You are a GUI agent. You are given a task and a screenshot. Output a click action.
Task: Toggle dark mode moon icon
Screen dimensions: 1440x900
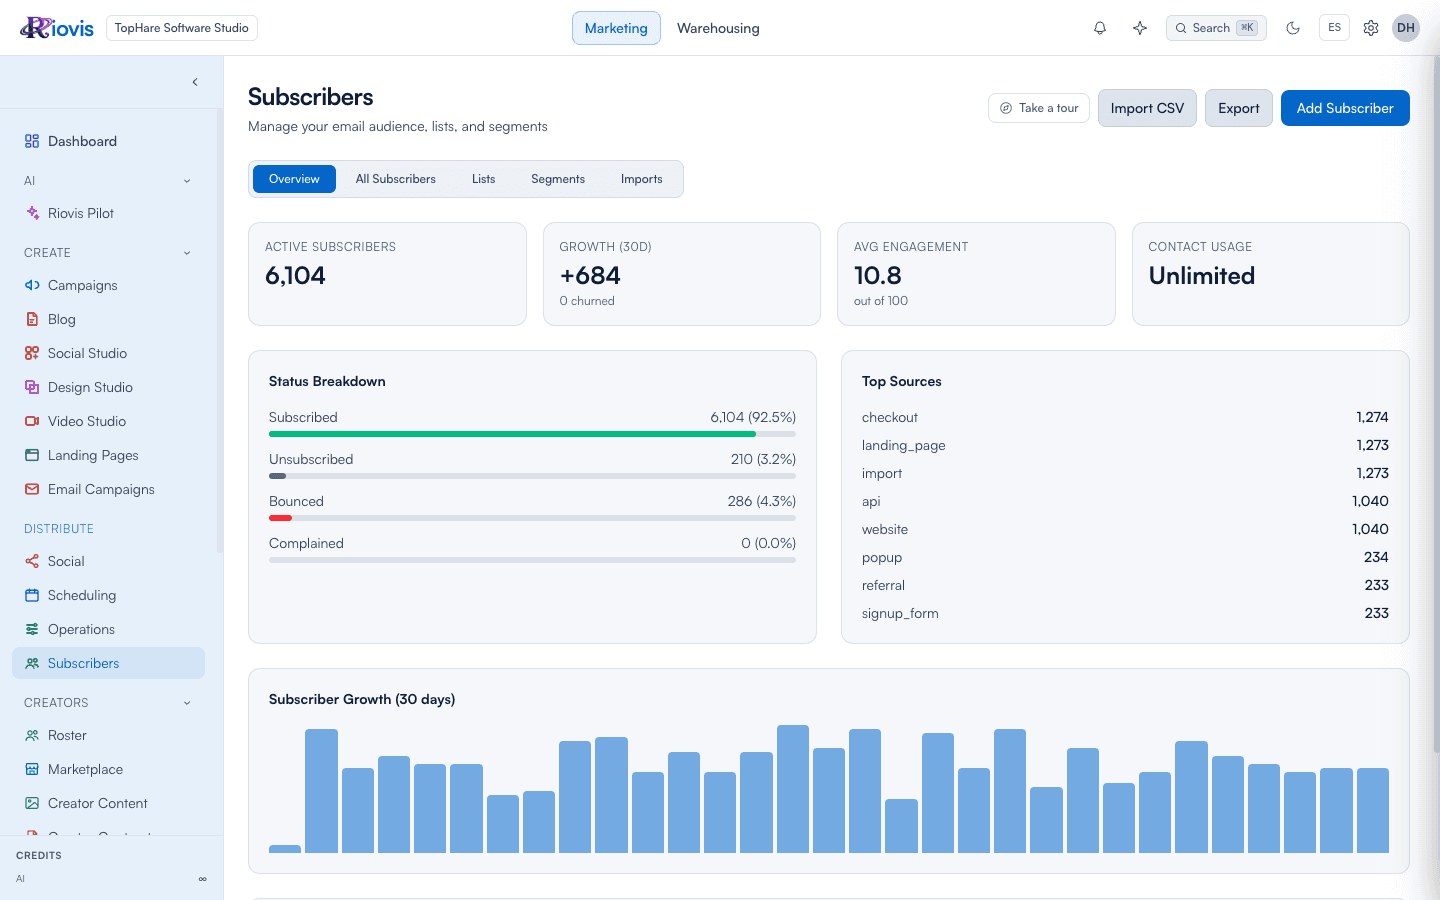click(x=1293, y=28)
